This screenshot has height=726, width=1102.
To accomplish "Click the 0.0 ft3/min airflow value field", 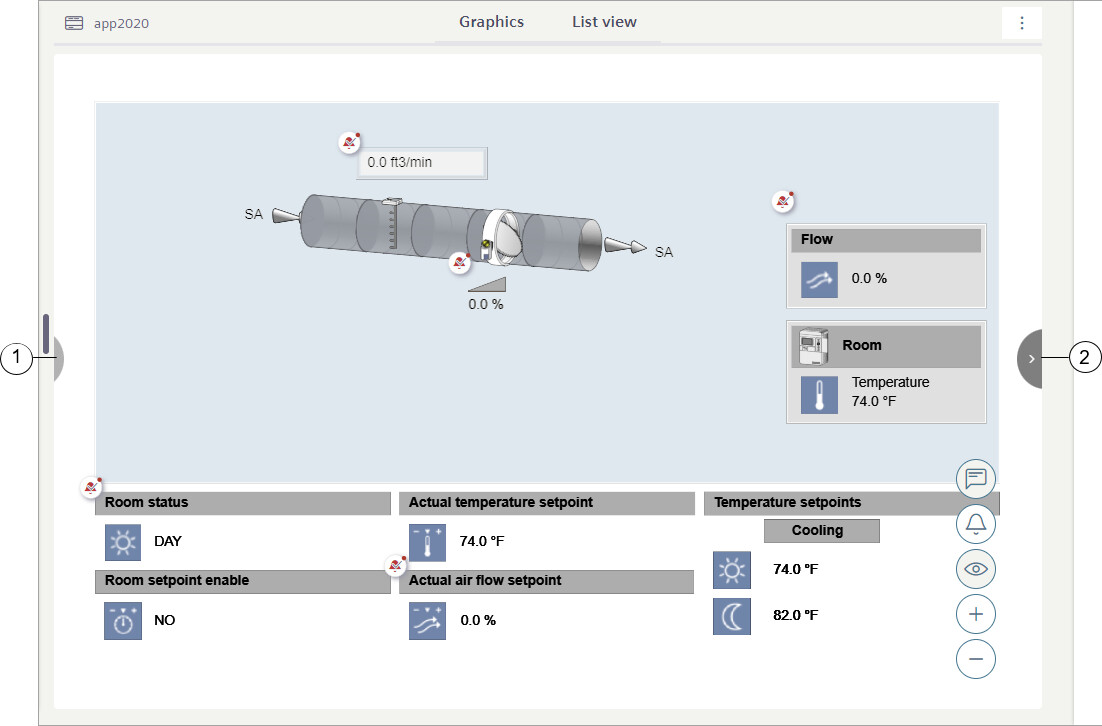I will [422, 162].
